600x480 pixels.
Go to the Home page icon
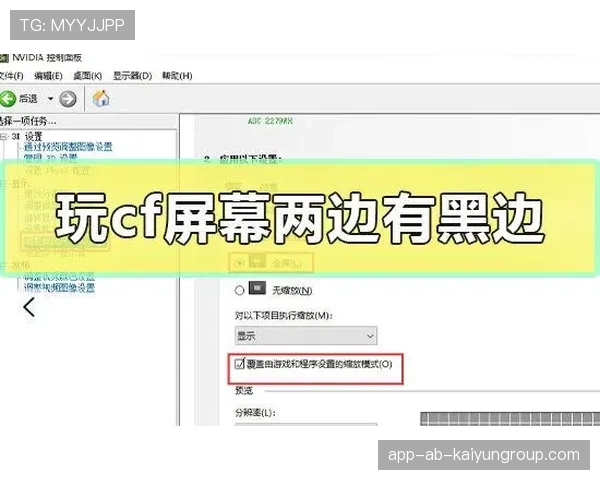[x=101, y=98]
